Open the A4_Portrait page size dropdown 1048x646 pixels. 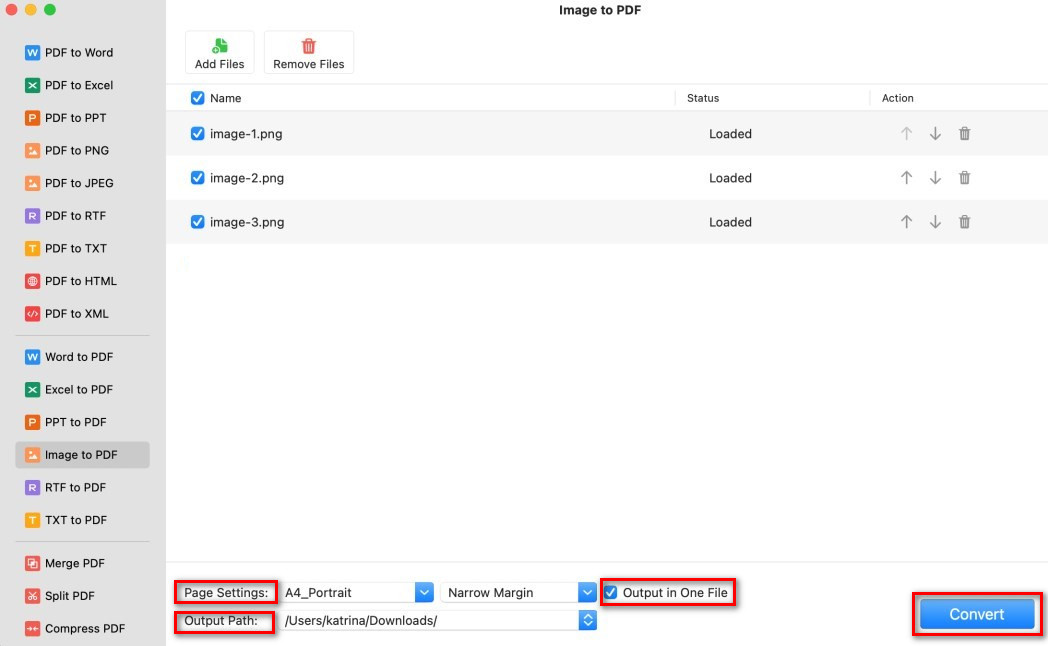coord(424,592)
